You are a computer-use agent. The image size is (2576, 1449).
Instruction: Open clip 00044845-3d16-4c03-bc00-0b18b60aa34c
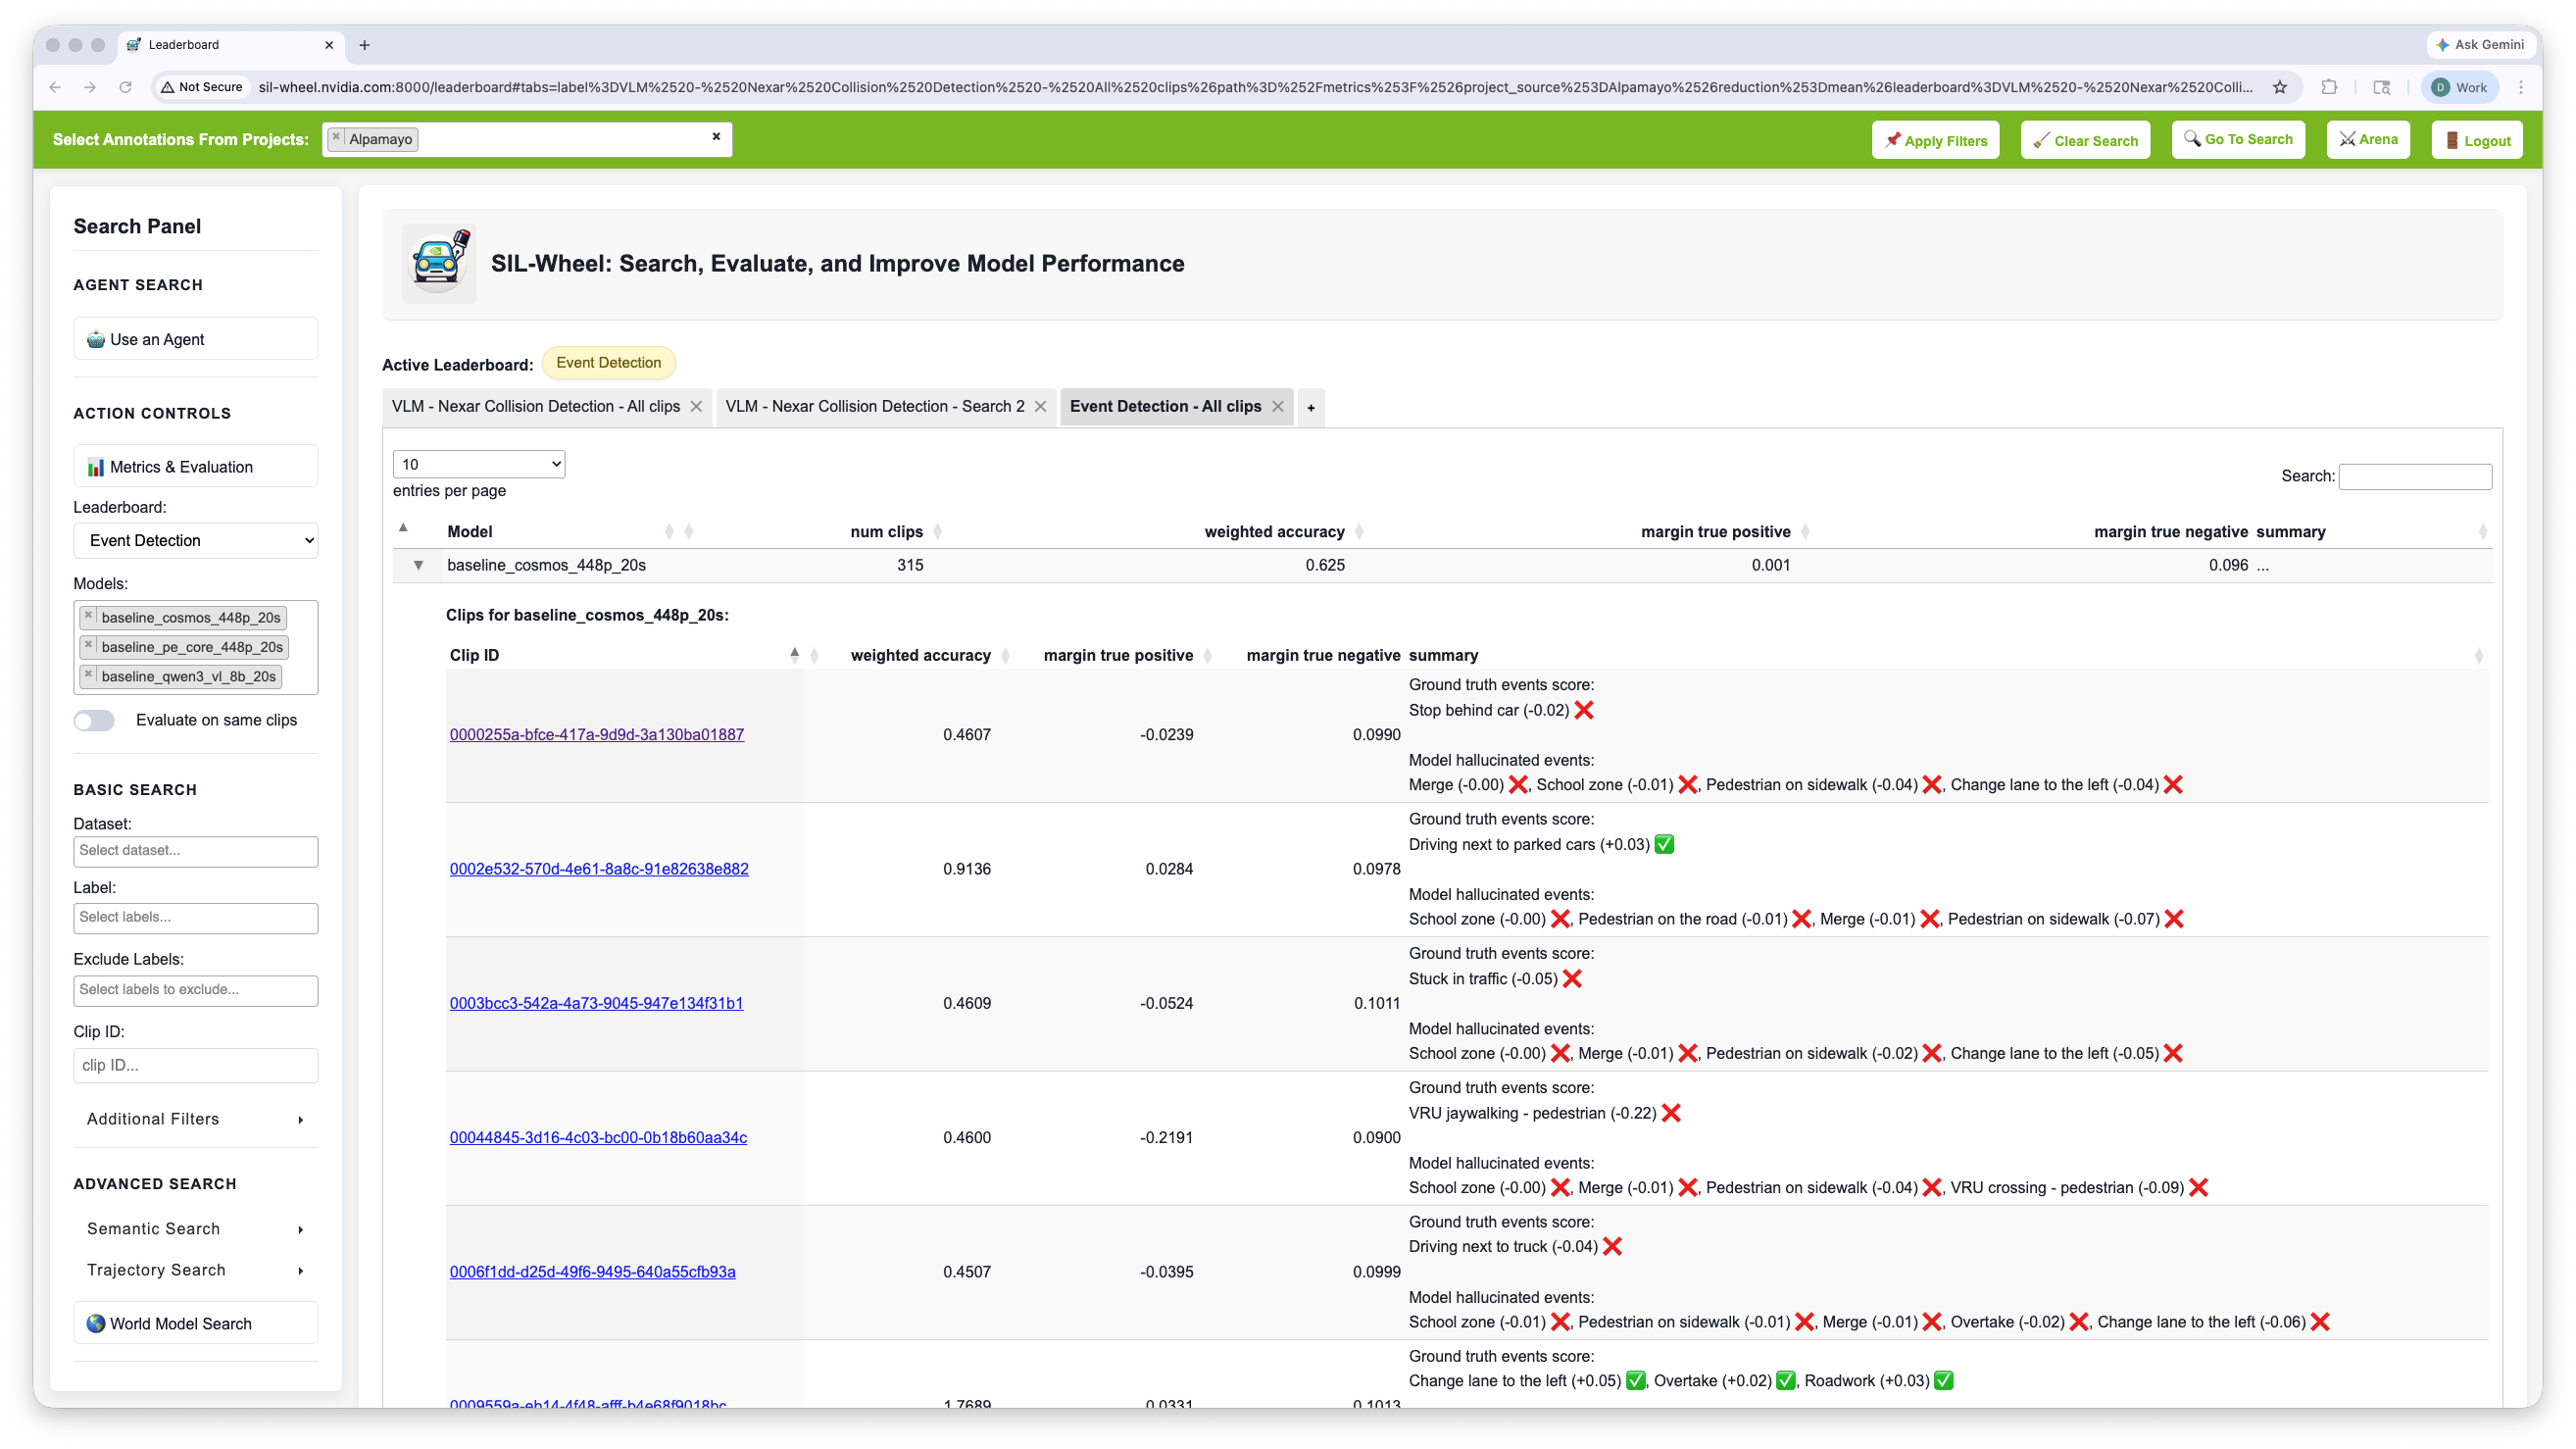598,1137
